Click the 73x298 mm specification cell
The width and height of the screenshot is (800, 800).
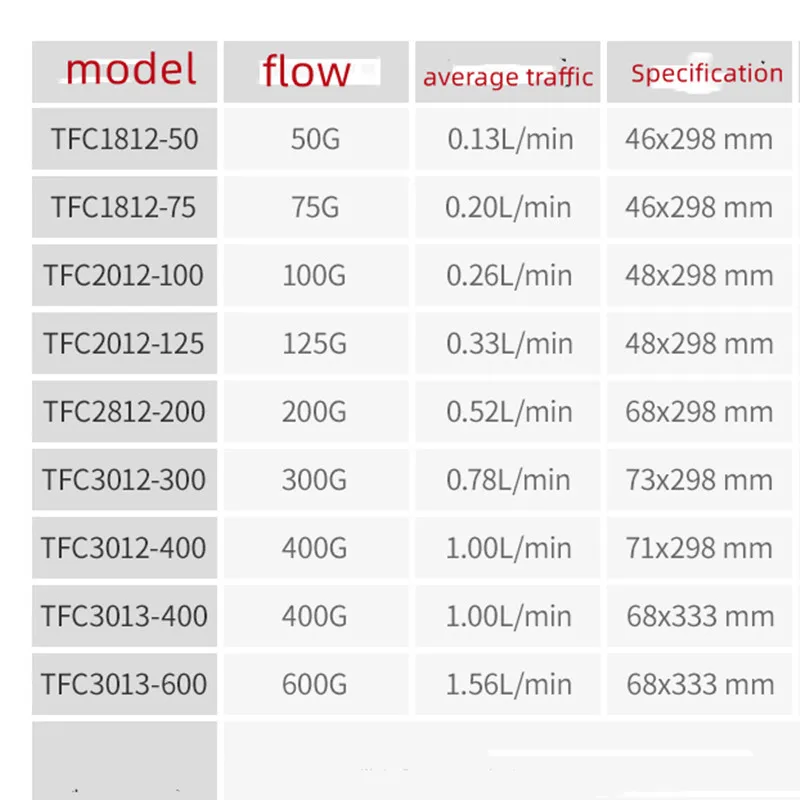(699, 479)
